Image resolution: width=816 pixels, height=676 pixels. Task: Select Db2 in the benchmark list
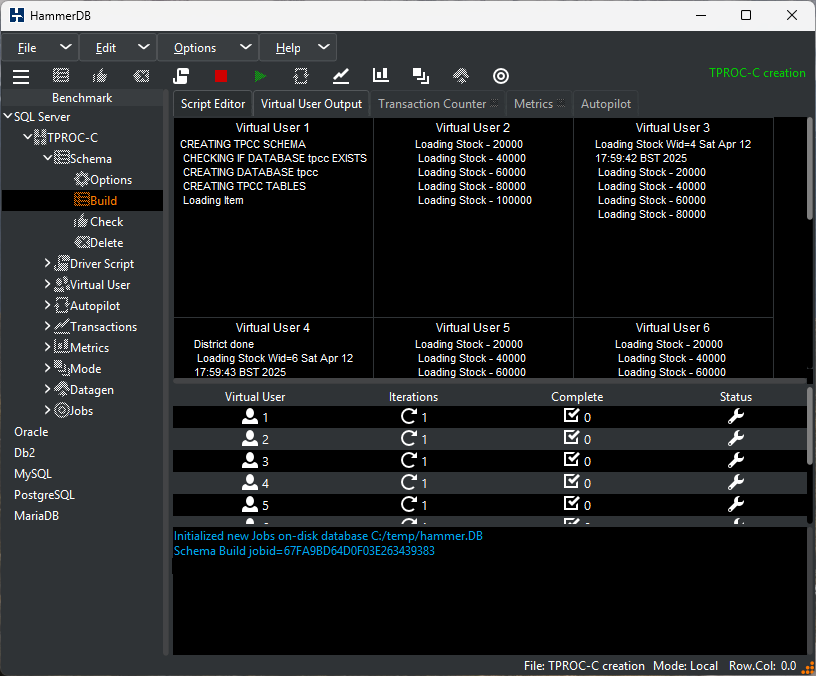24,453
